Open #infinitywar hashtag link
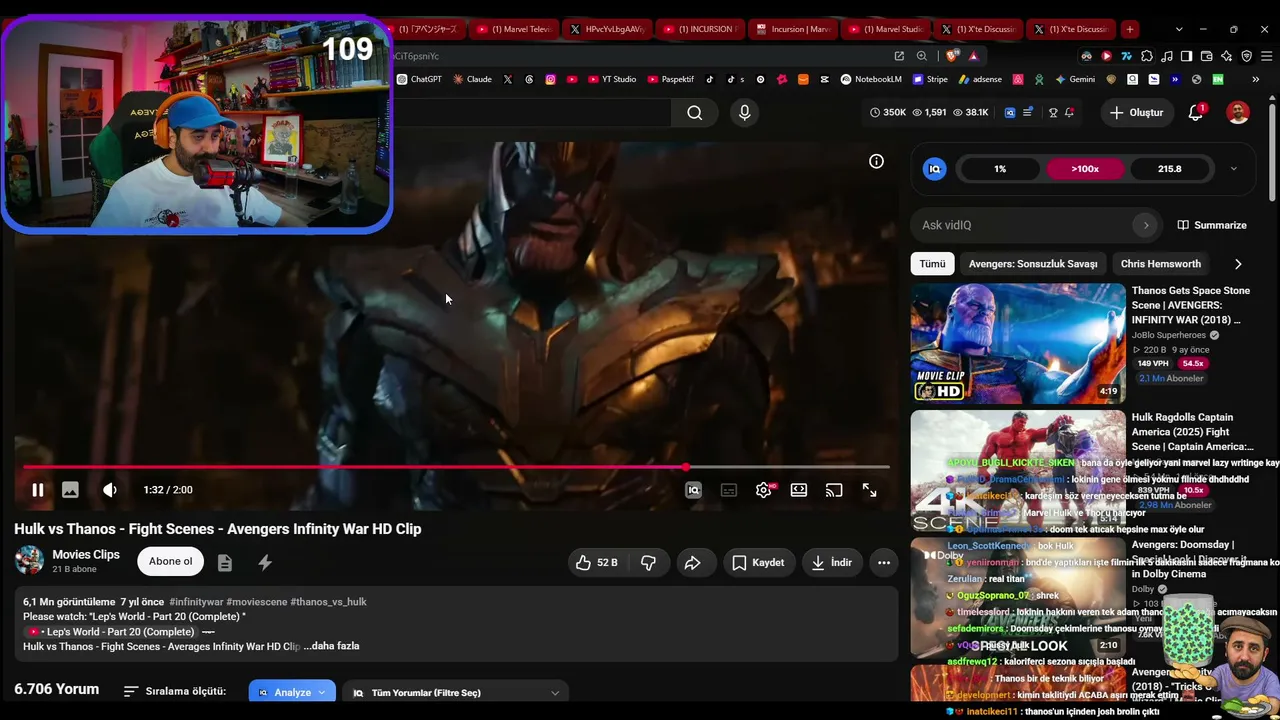 click(x=196, y=602)
